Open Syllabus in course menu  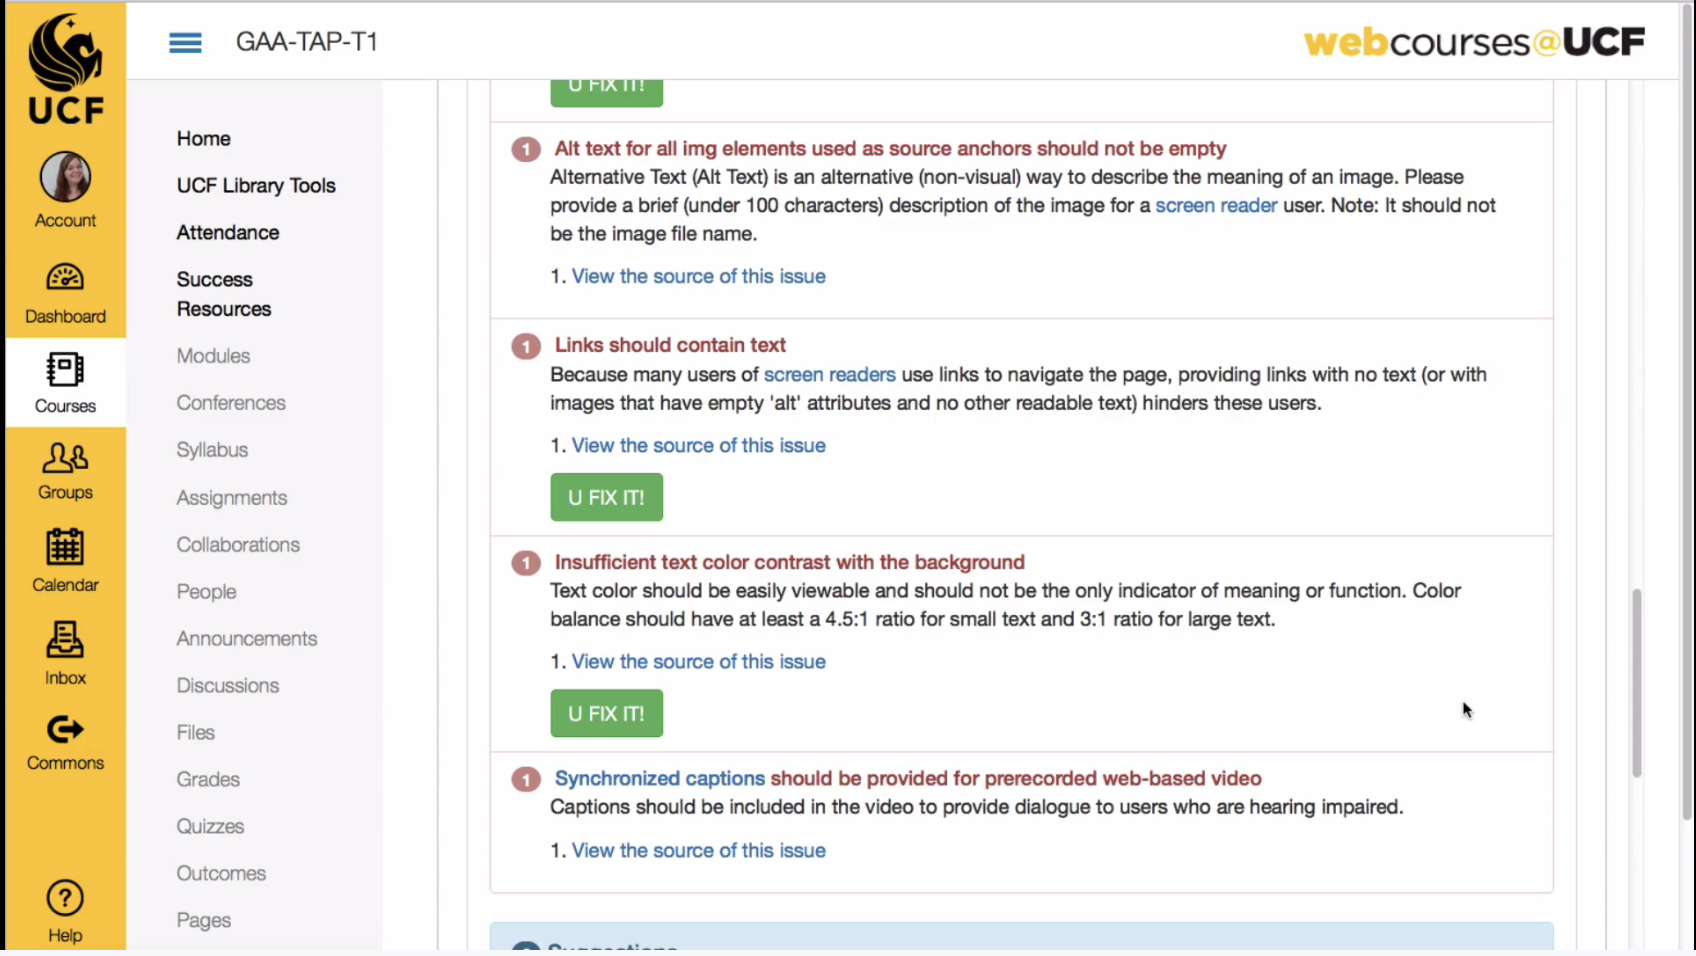coord(212,450)
